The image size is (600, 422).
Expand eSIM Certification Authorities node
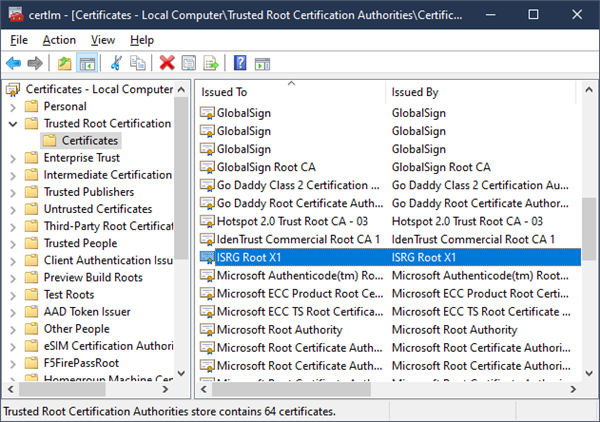13,347
